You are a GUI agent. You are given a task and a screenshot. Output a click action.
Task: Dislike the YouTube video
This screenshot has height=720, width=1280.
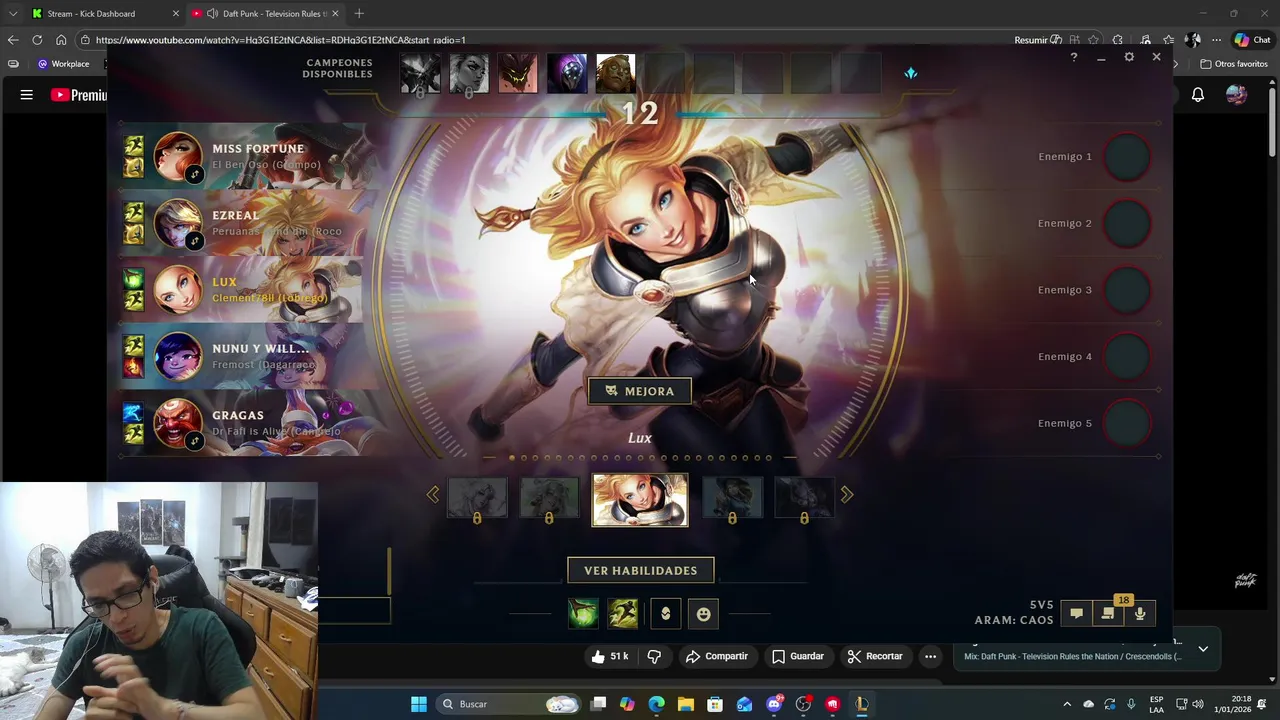(x=654, y=656)
